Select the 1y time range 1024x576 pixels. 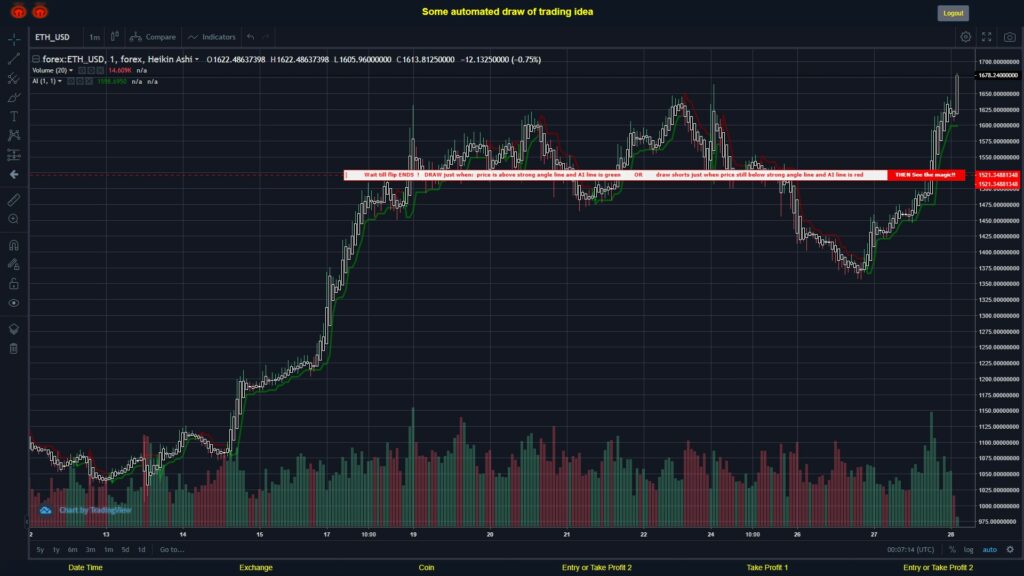[56, 550]
